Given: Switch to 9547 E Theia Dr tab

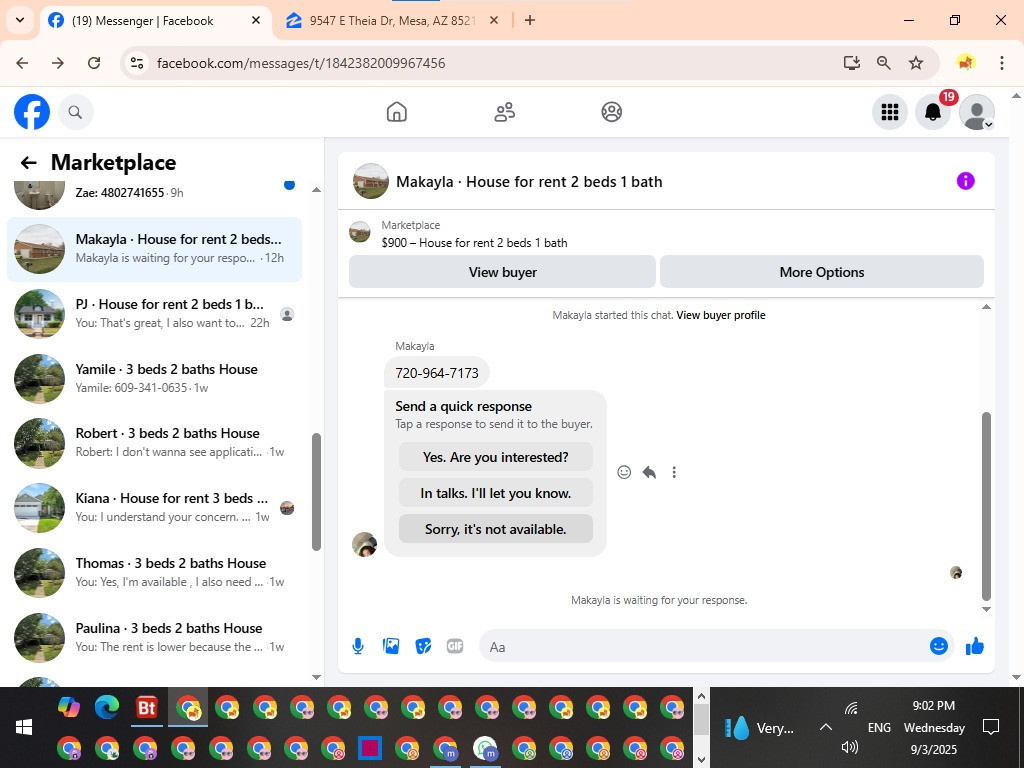Looking at the screenshot, I should 392,21.
